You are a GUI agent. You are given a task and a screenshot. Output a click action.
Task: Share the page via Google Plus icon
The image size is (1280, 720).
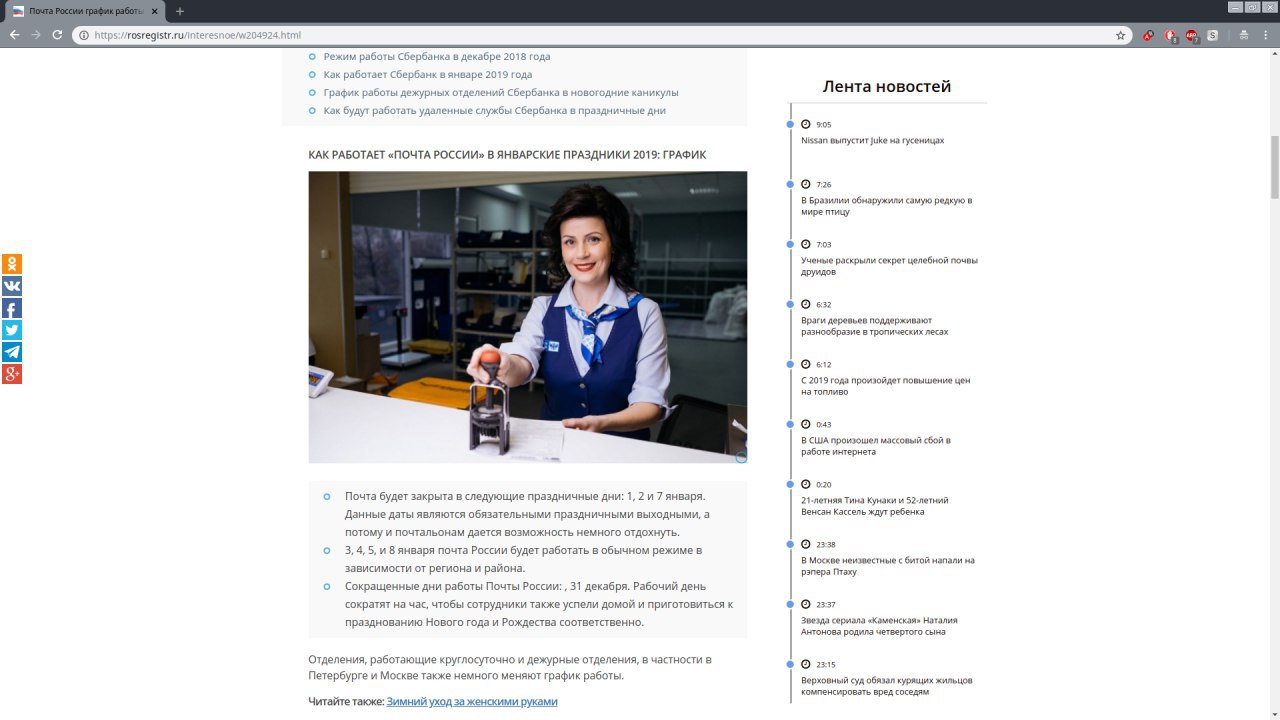11,374
